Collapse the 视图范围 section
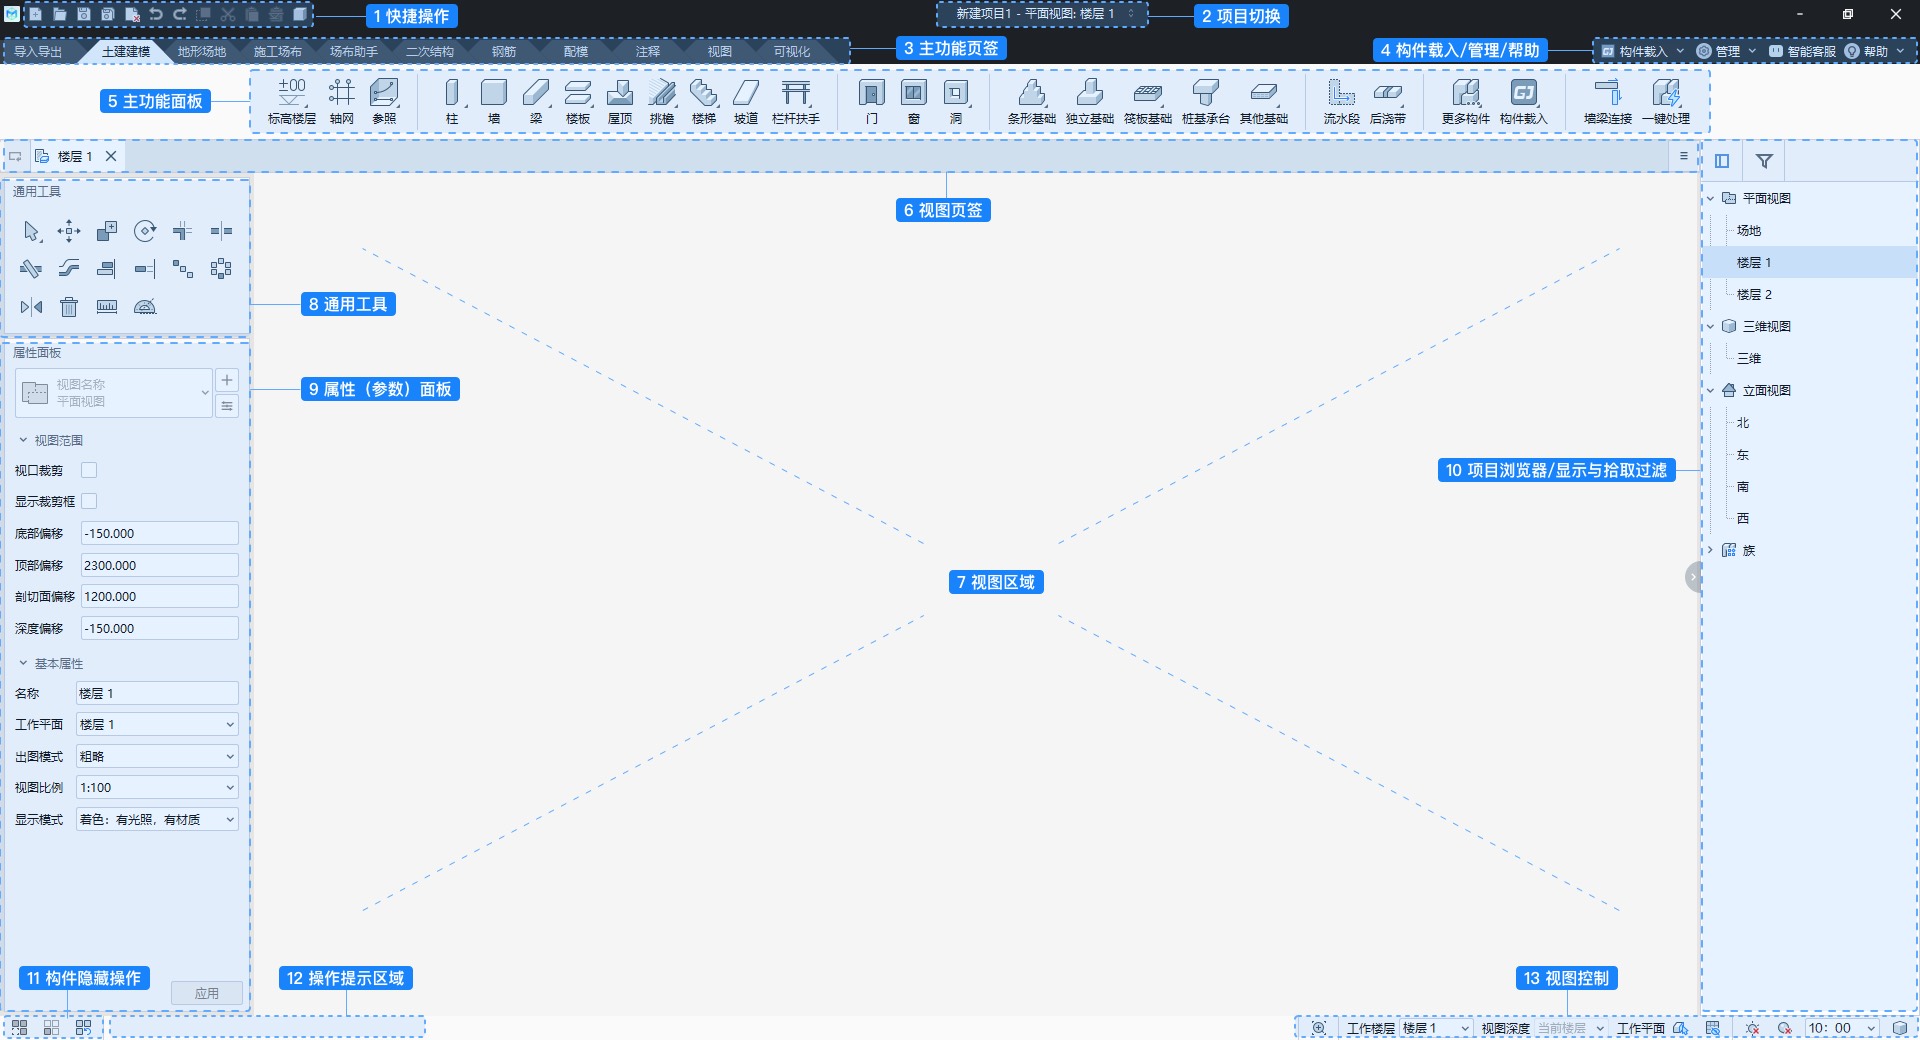 (23, 440)
